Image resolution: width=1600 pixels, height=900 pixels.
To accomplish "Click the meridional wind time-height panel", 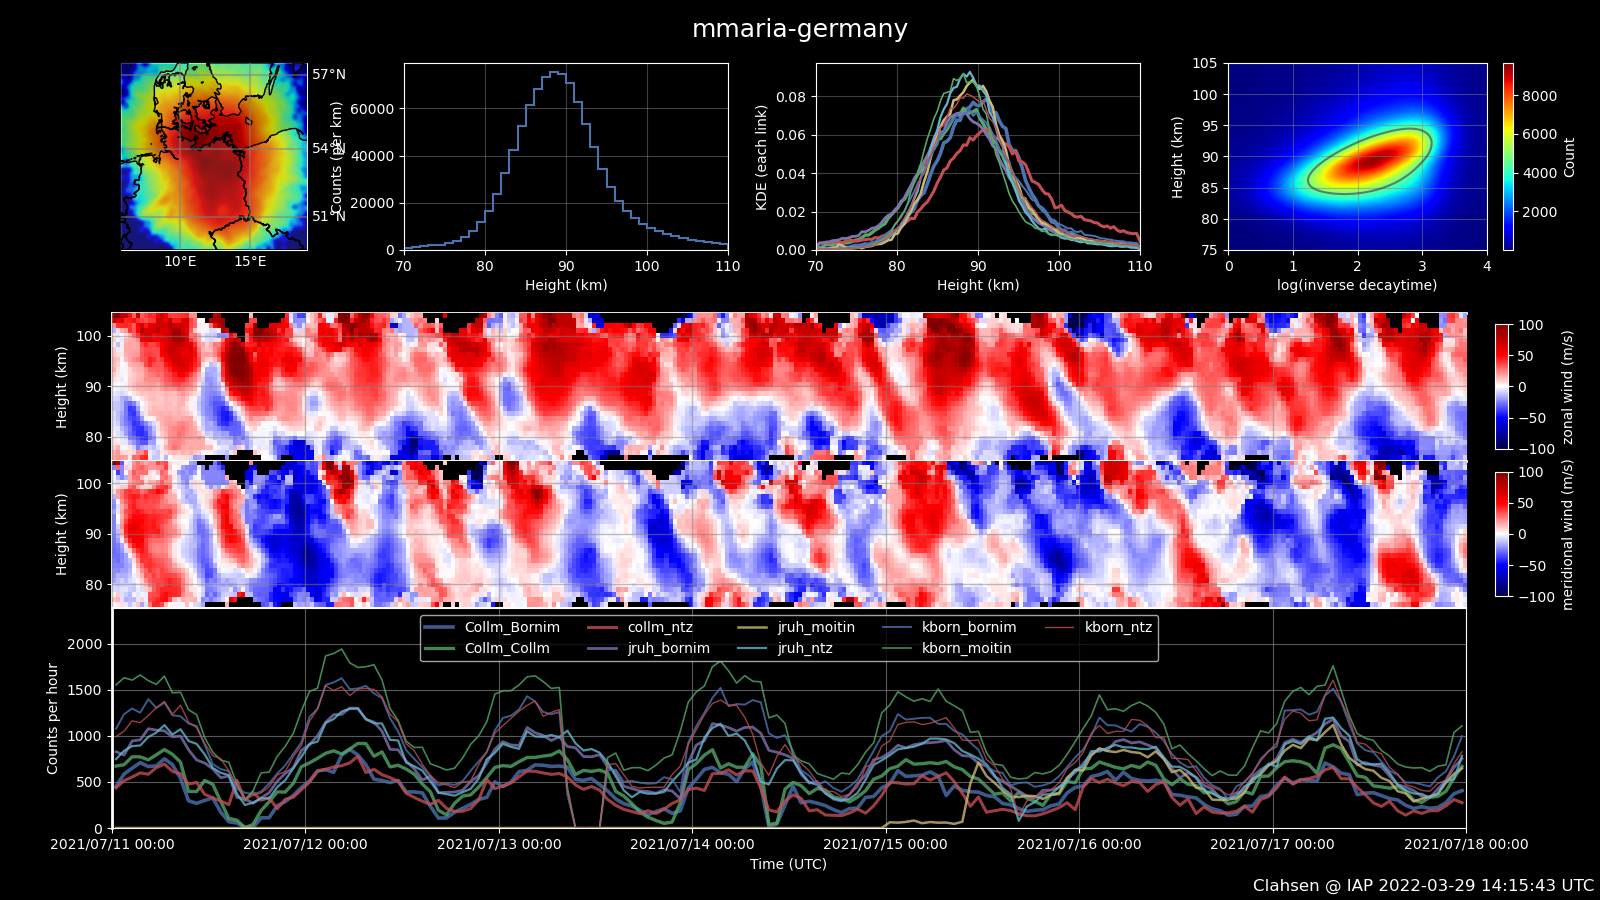I will click(x=789, y=534).
